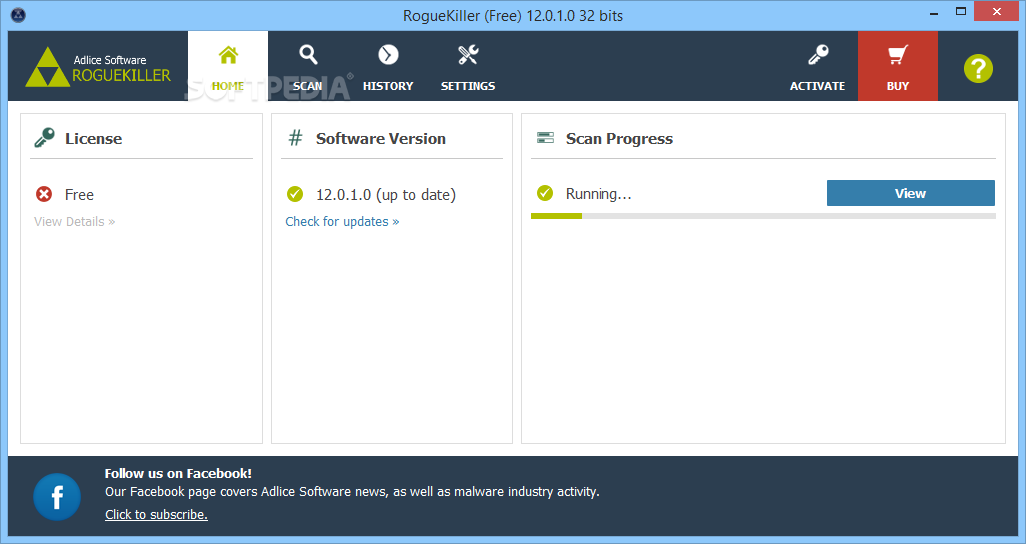Maximize the RogueKiller window
The width and height of the screenshot is (1026, 544).
961,12
